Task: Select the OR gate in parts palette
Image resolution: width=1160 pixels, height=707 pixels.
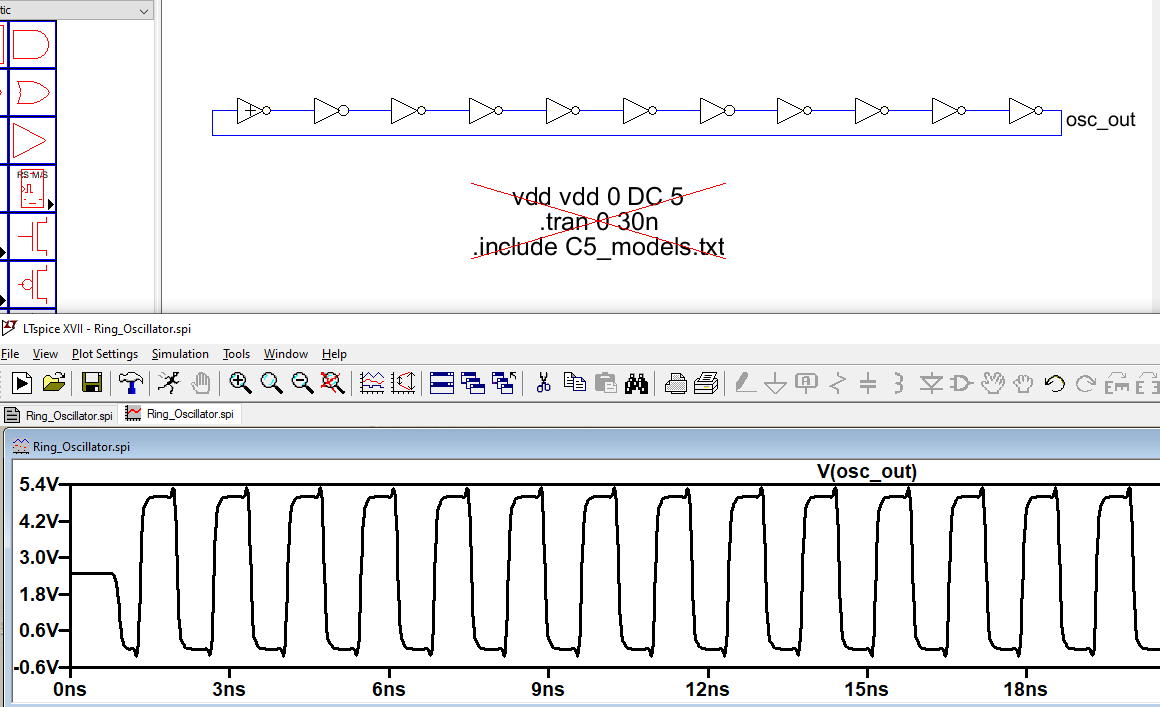Action: (x=32, y=92)
